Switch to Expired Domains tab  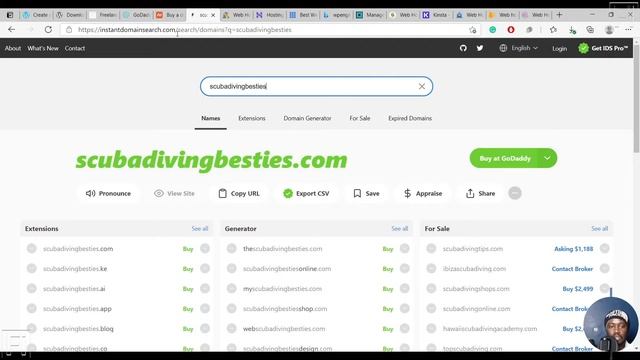410,118
